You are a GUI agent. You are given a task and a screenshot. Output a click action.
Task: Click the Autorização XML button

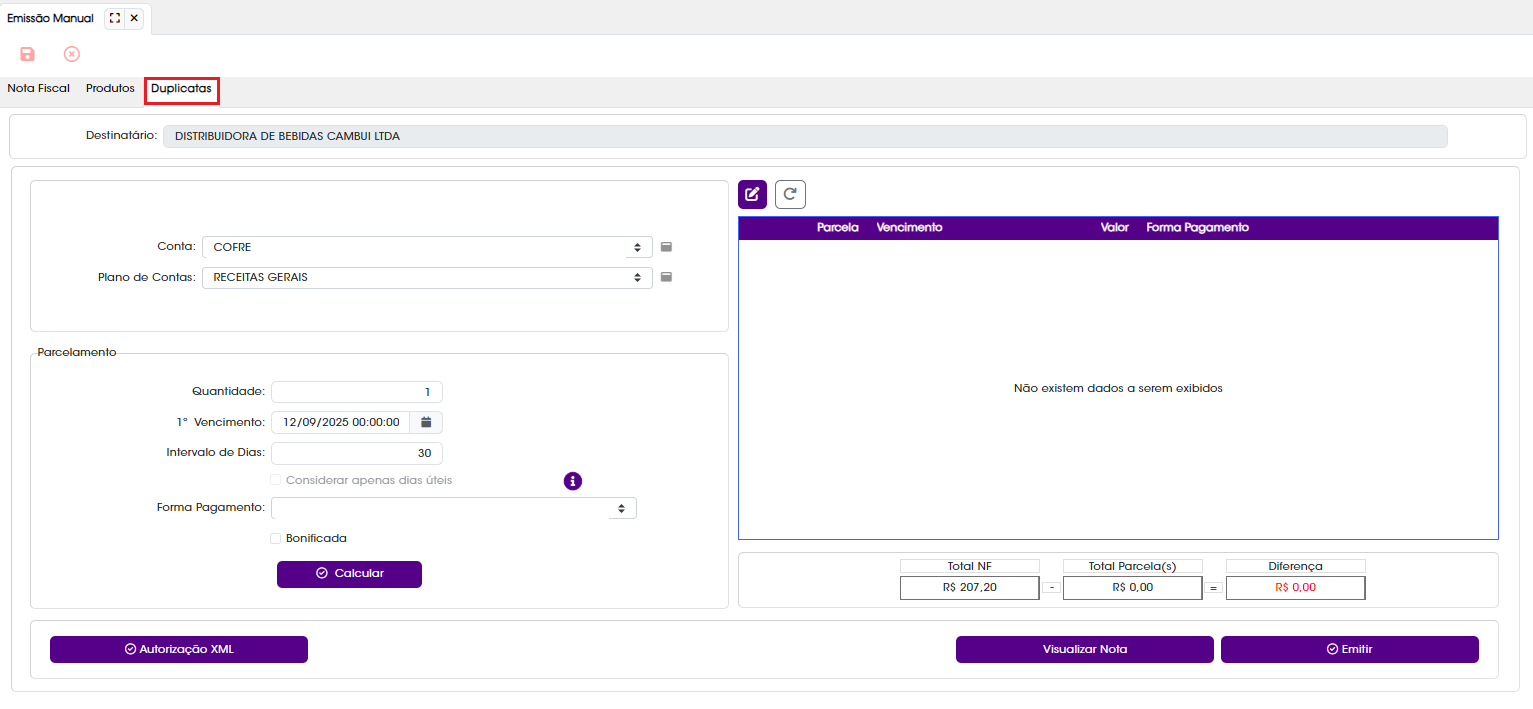pyautogui.click(x=179, y=649)
